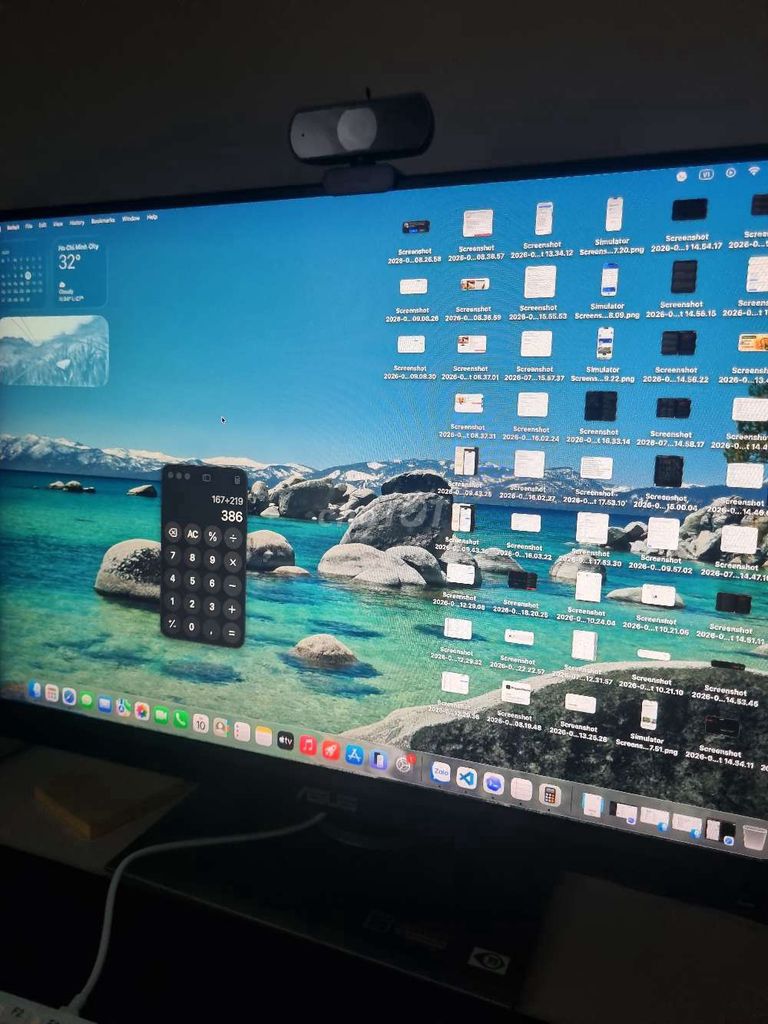Click the Calculator result 386
This screenshot has width=768, height=1024.
click(232, 516)
